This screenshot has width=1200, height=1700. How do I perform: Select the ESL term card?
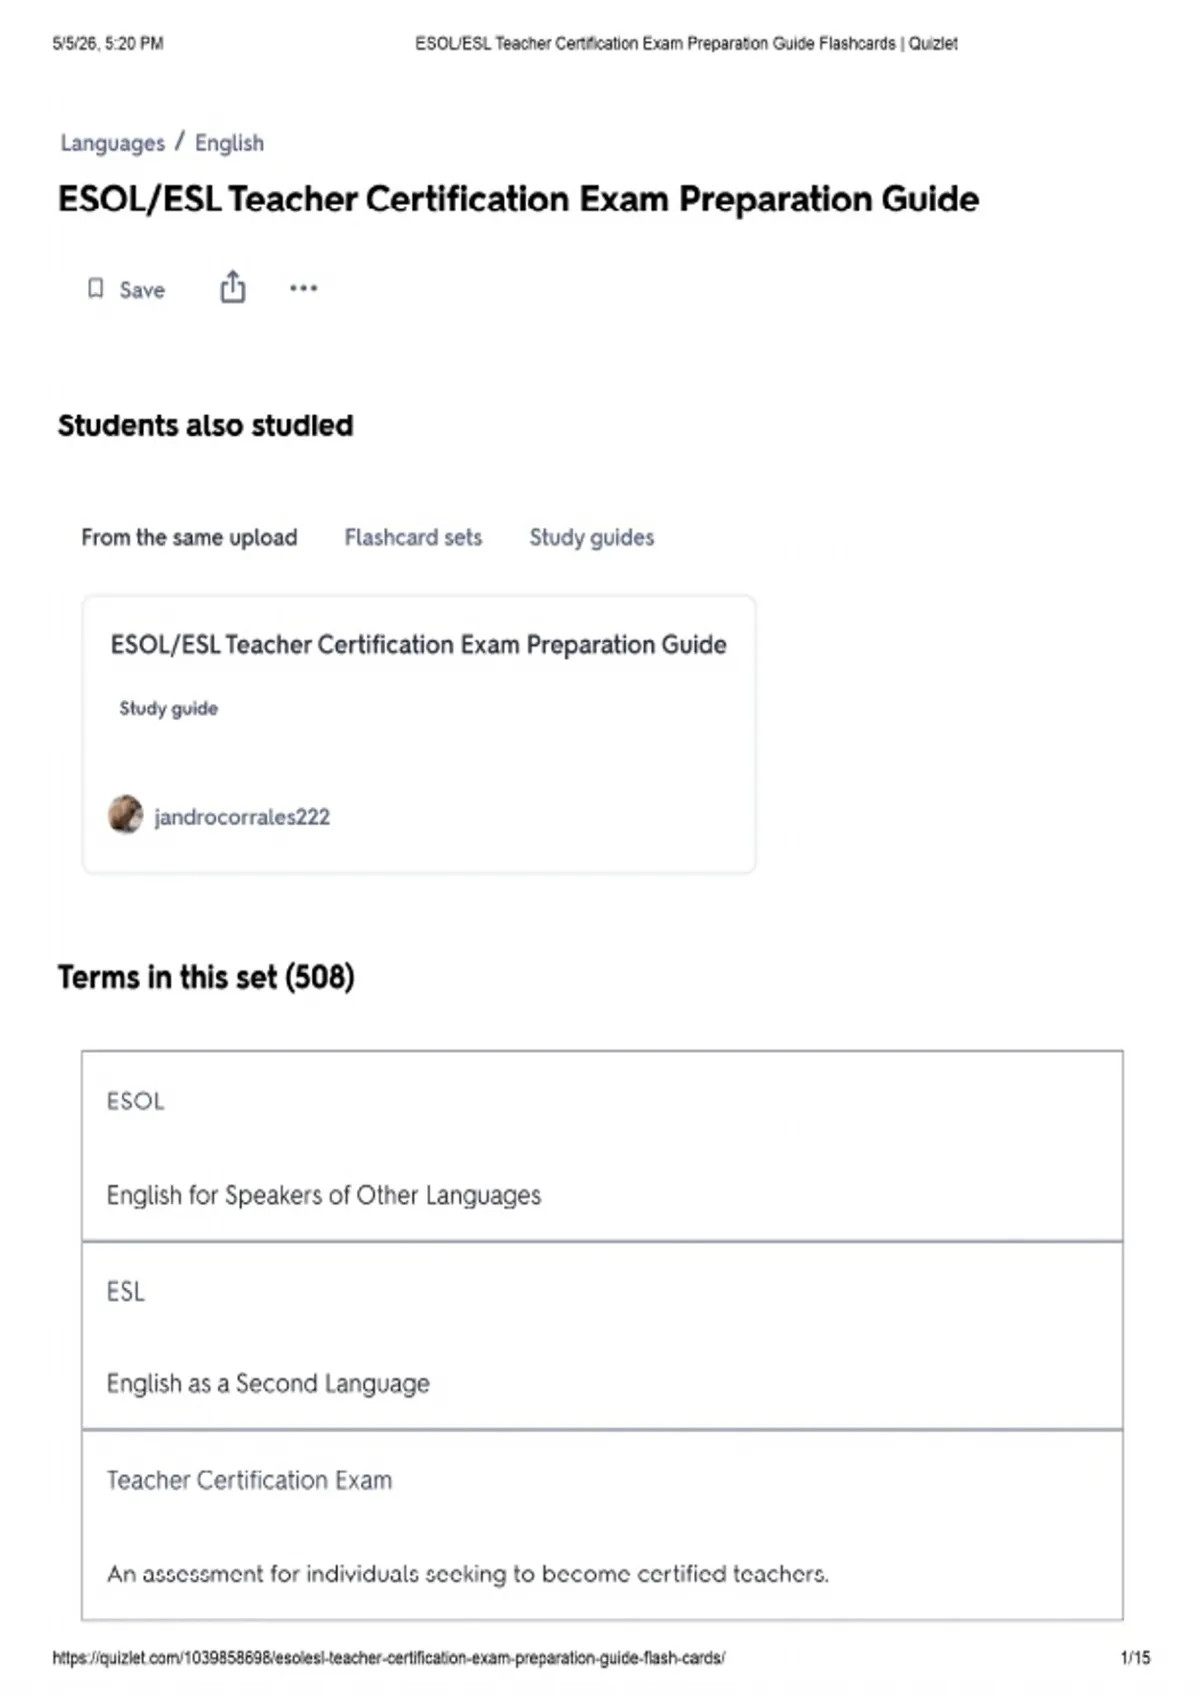[602, 1335]
